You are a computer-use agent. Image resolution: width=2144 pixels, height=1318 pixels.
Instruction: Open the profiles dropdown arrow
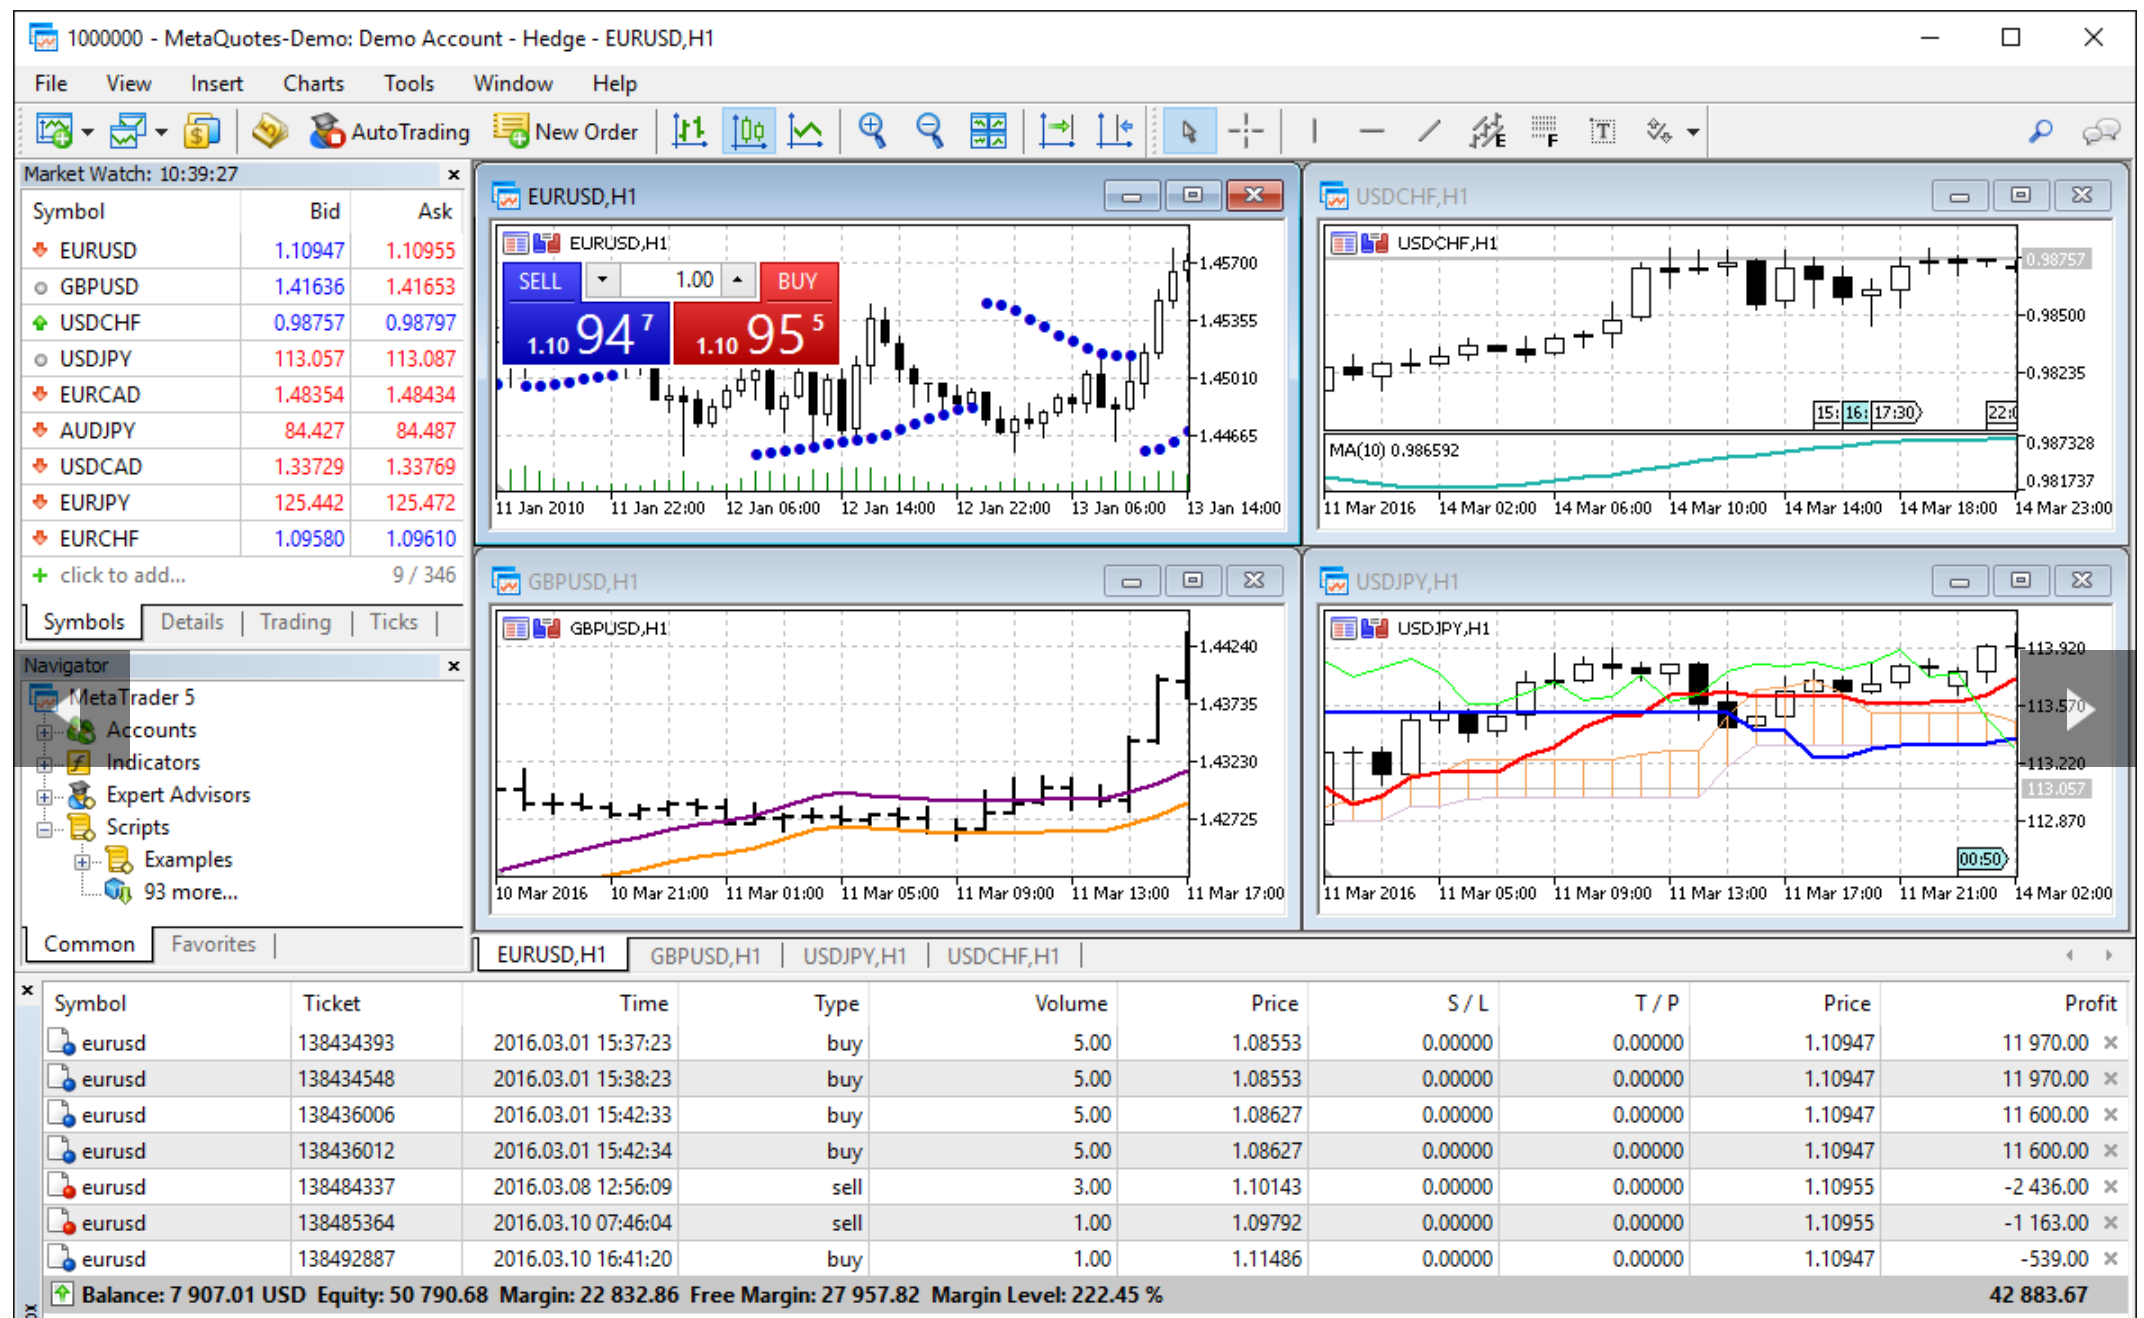[x=161, y=132]
